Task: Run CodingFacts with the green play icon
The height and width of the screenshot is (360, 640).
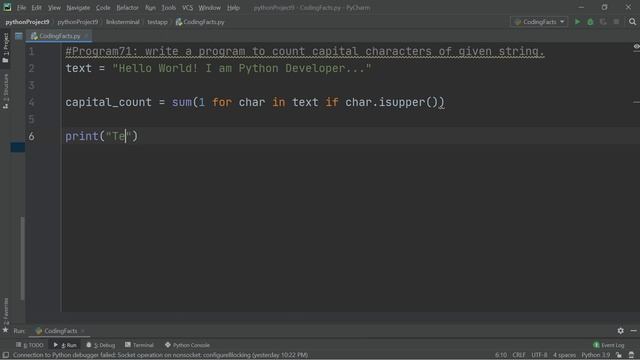Action: pos(577,22)
